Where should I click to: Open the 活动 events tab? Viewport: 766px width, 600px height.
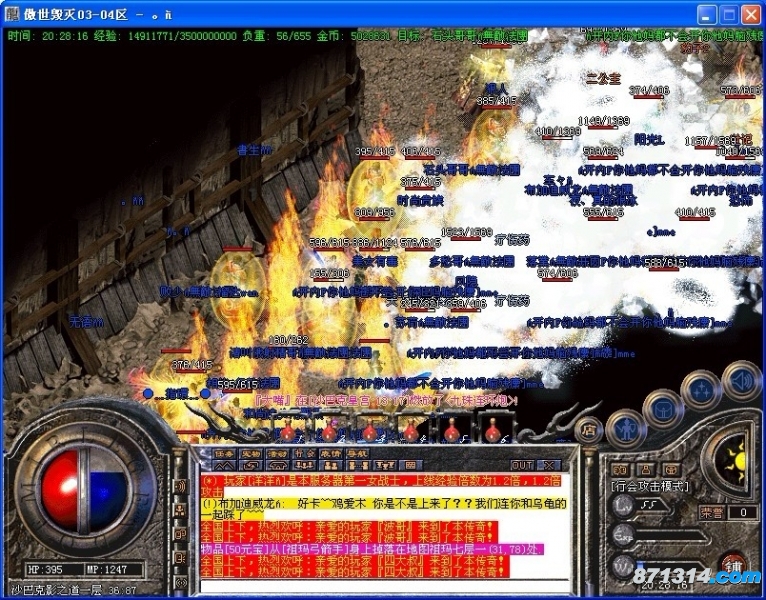[x=277, y=453]
